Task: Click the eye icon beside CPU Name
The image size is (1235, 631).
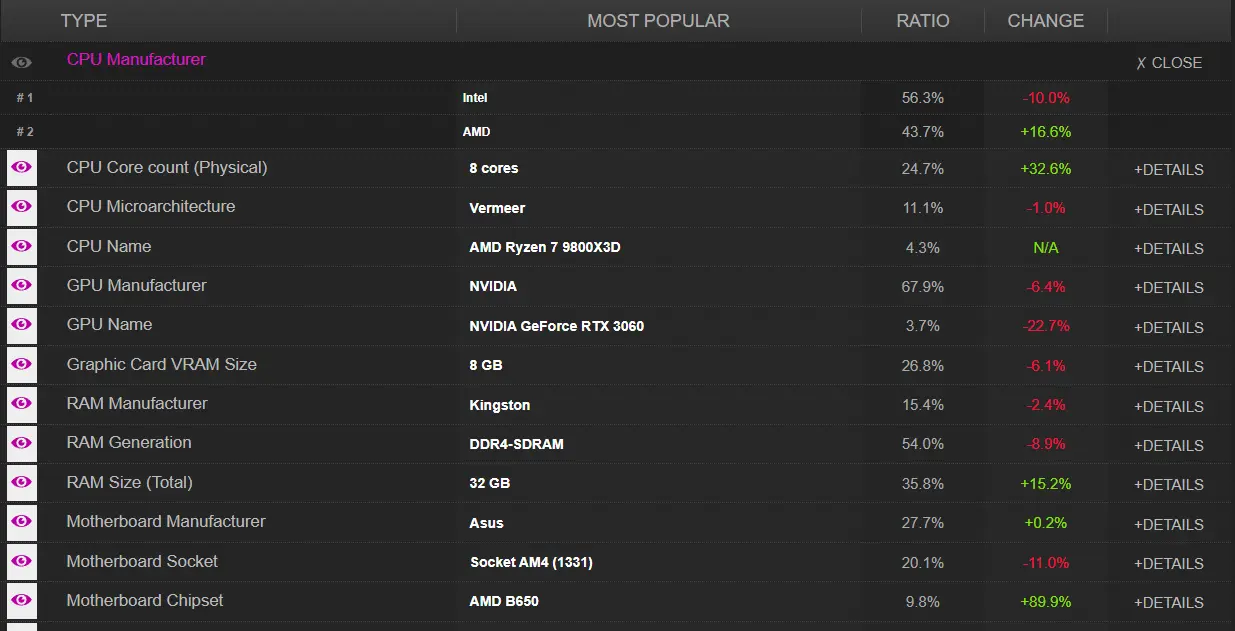Action: (21, 247)
